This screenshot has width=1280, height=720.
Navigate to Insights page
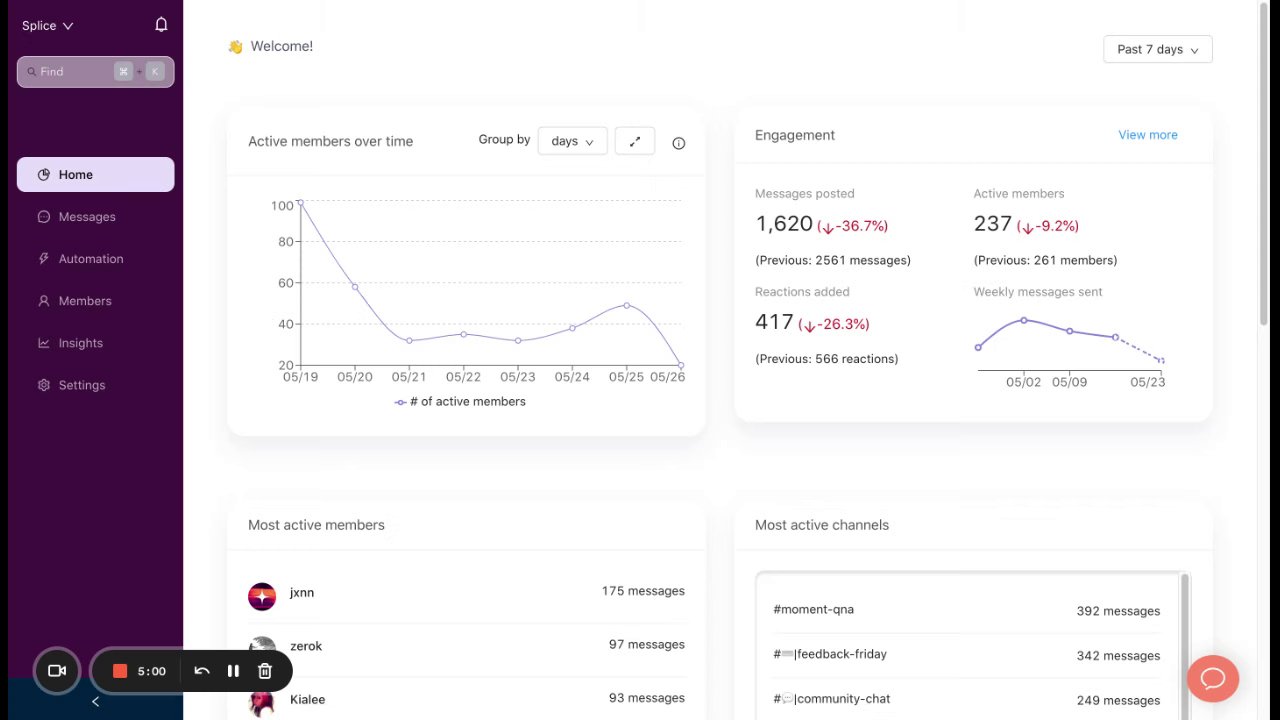tap(80, 343)
